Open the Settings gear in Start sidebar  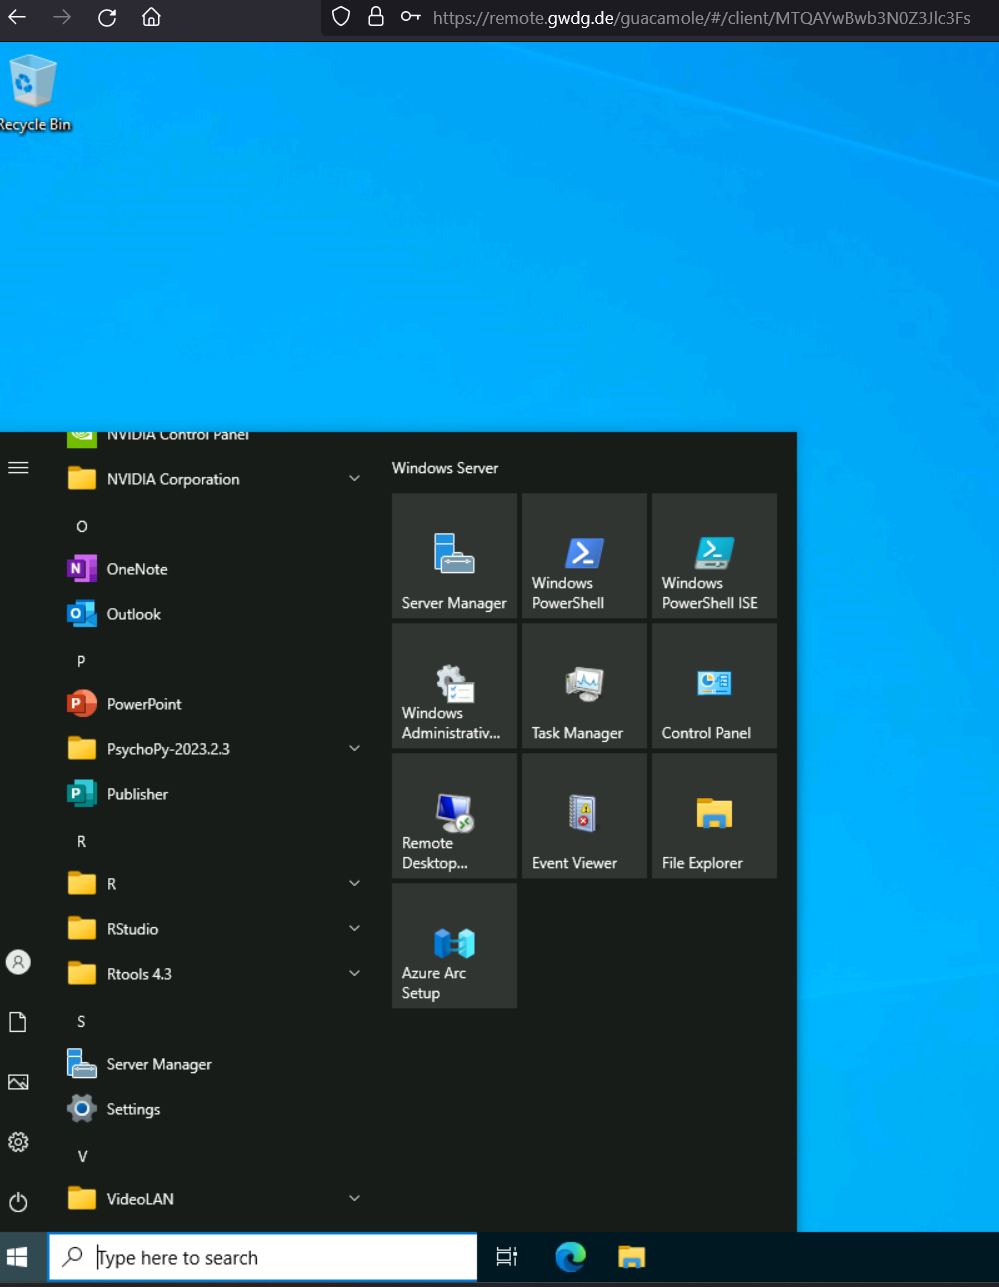pyautogui.click(x=18, y=1142)
